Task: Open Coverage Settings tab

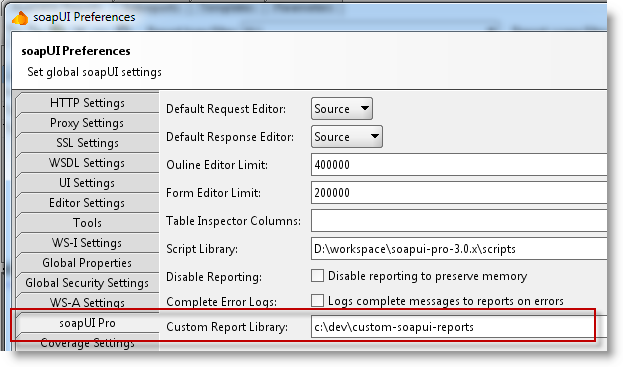Action: [x=87, y=342]
